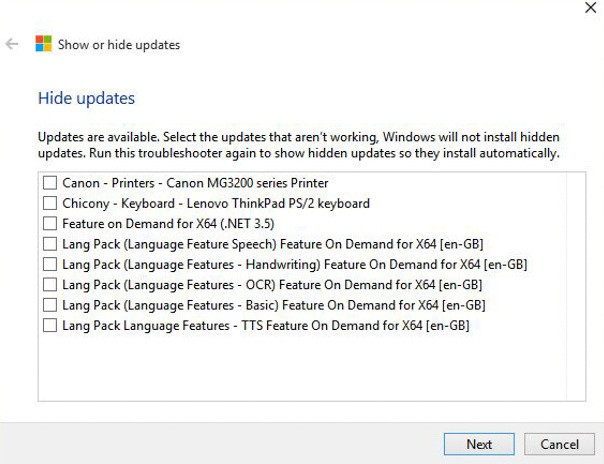
Task: Close the troubleshooter window
Action: [588, 7]
